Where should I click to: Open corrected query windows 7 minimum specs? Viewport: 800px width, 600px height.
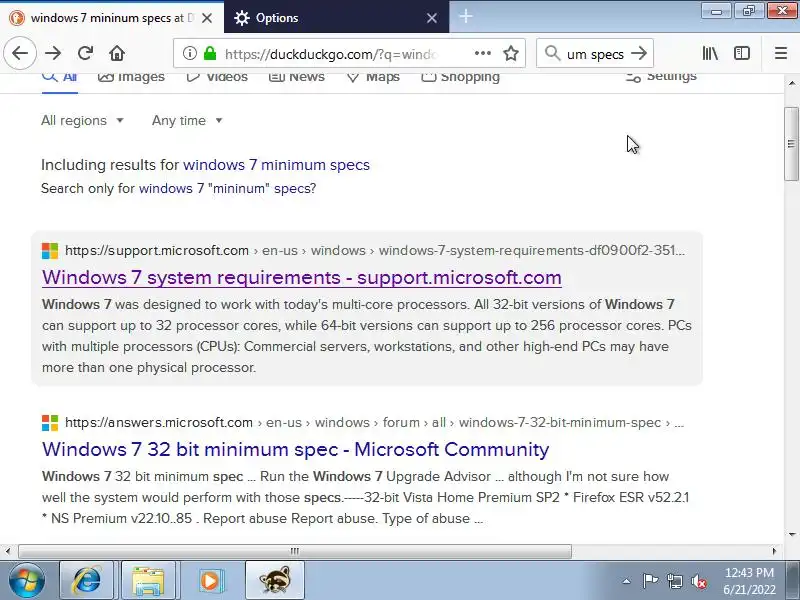(x=277, y=165)
